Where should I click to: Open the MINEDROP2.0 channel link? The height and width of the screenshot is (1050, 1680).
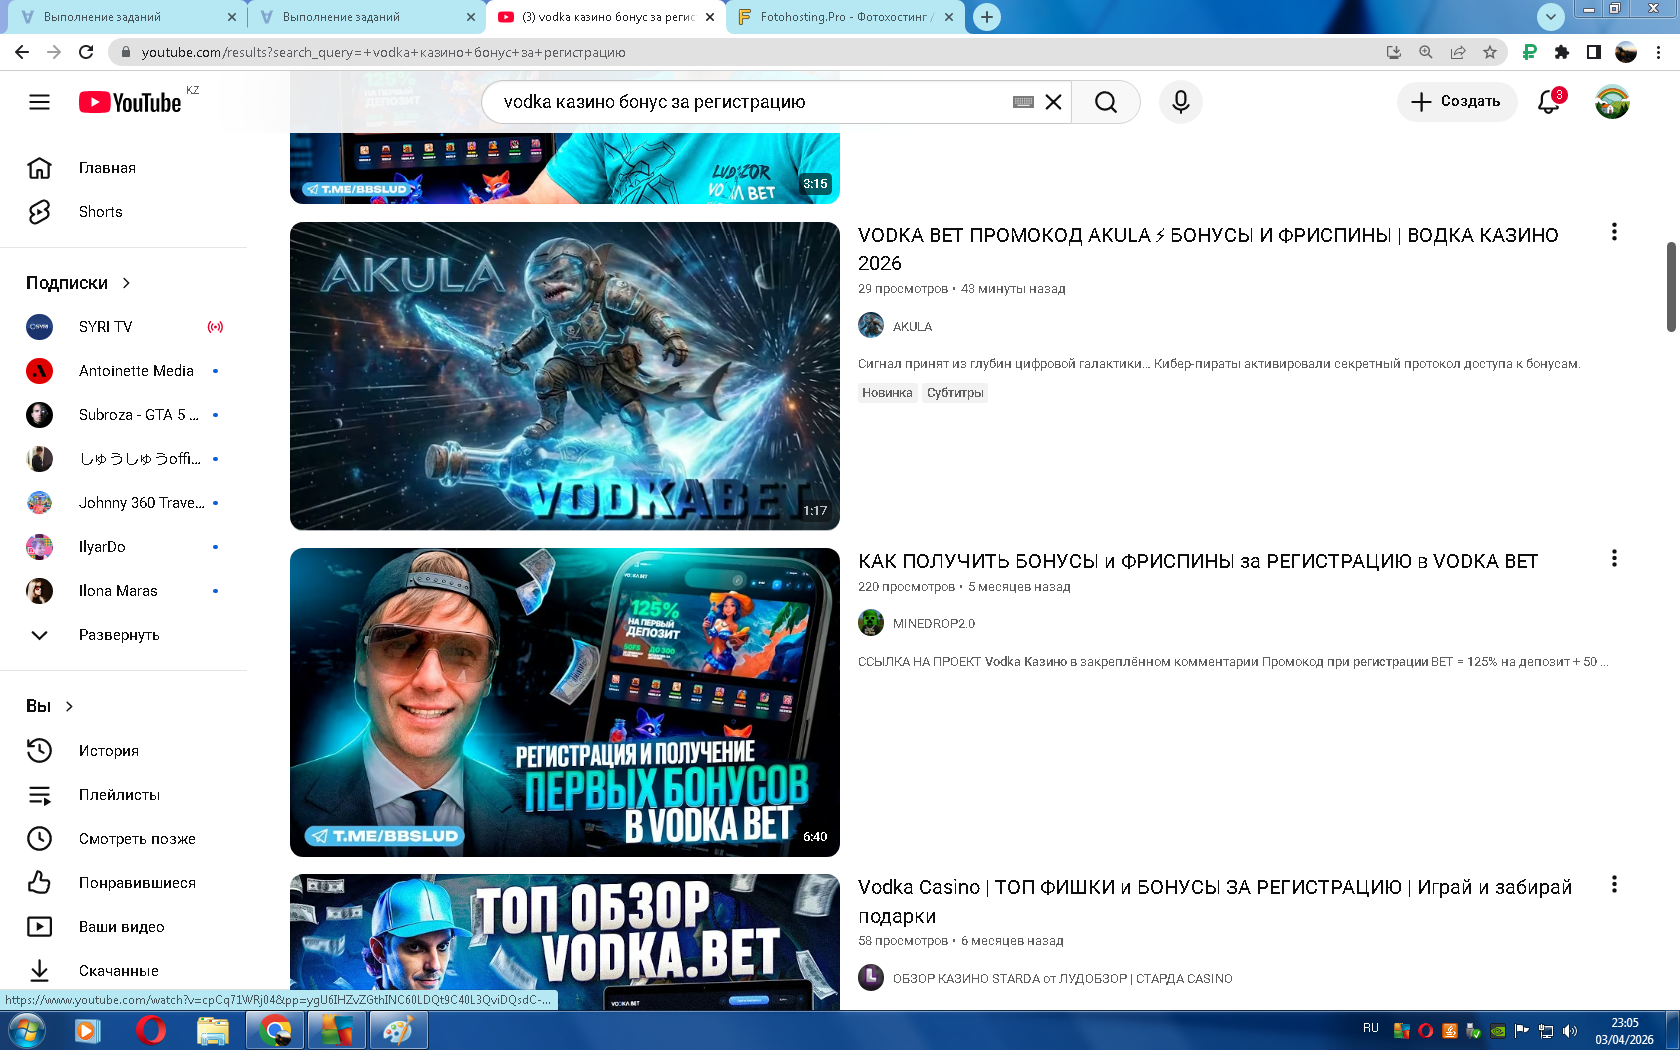933,624
